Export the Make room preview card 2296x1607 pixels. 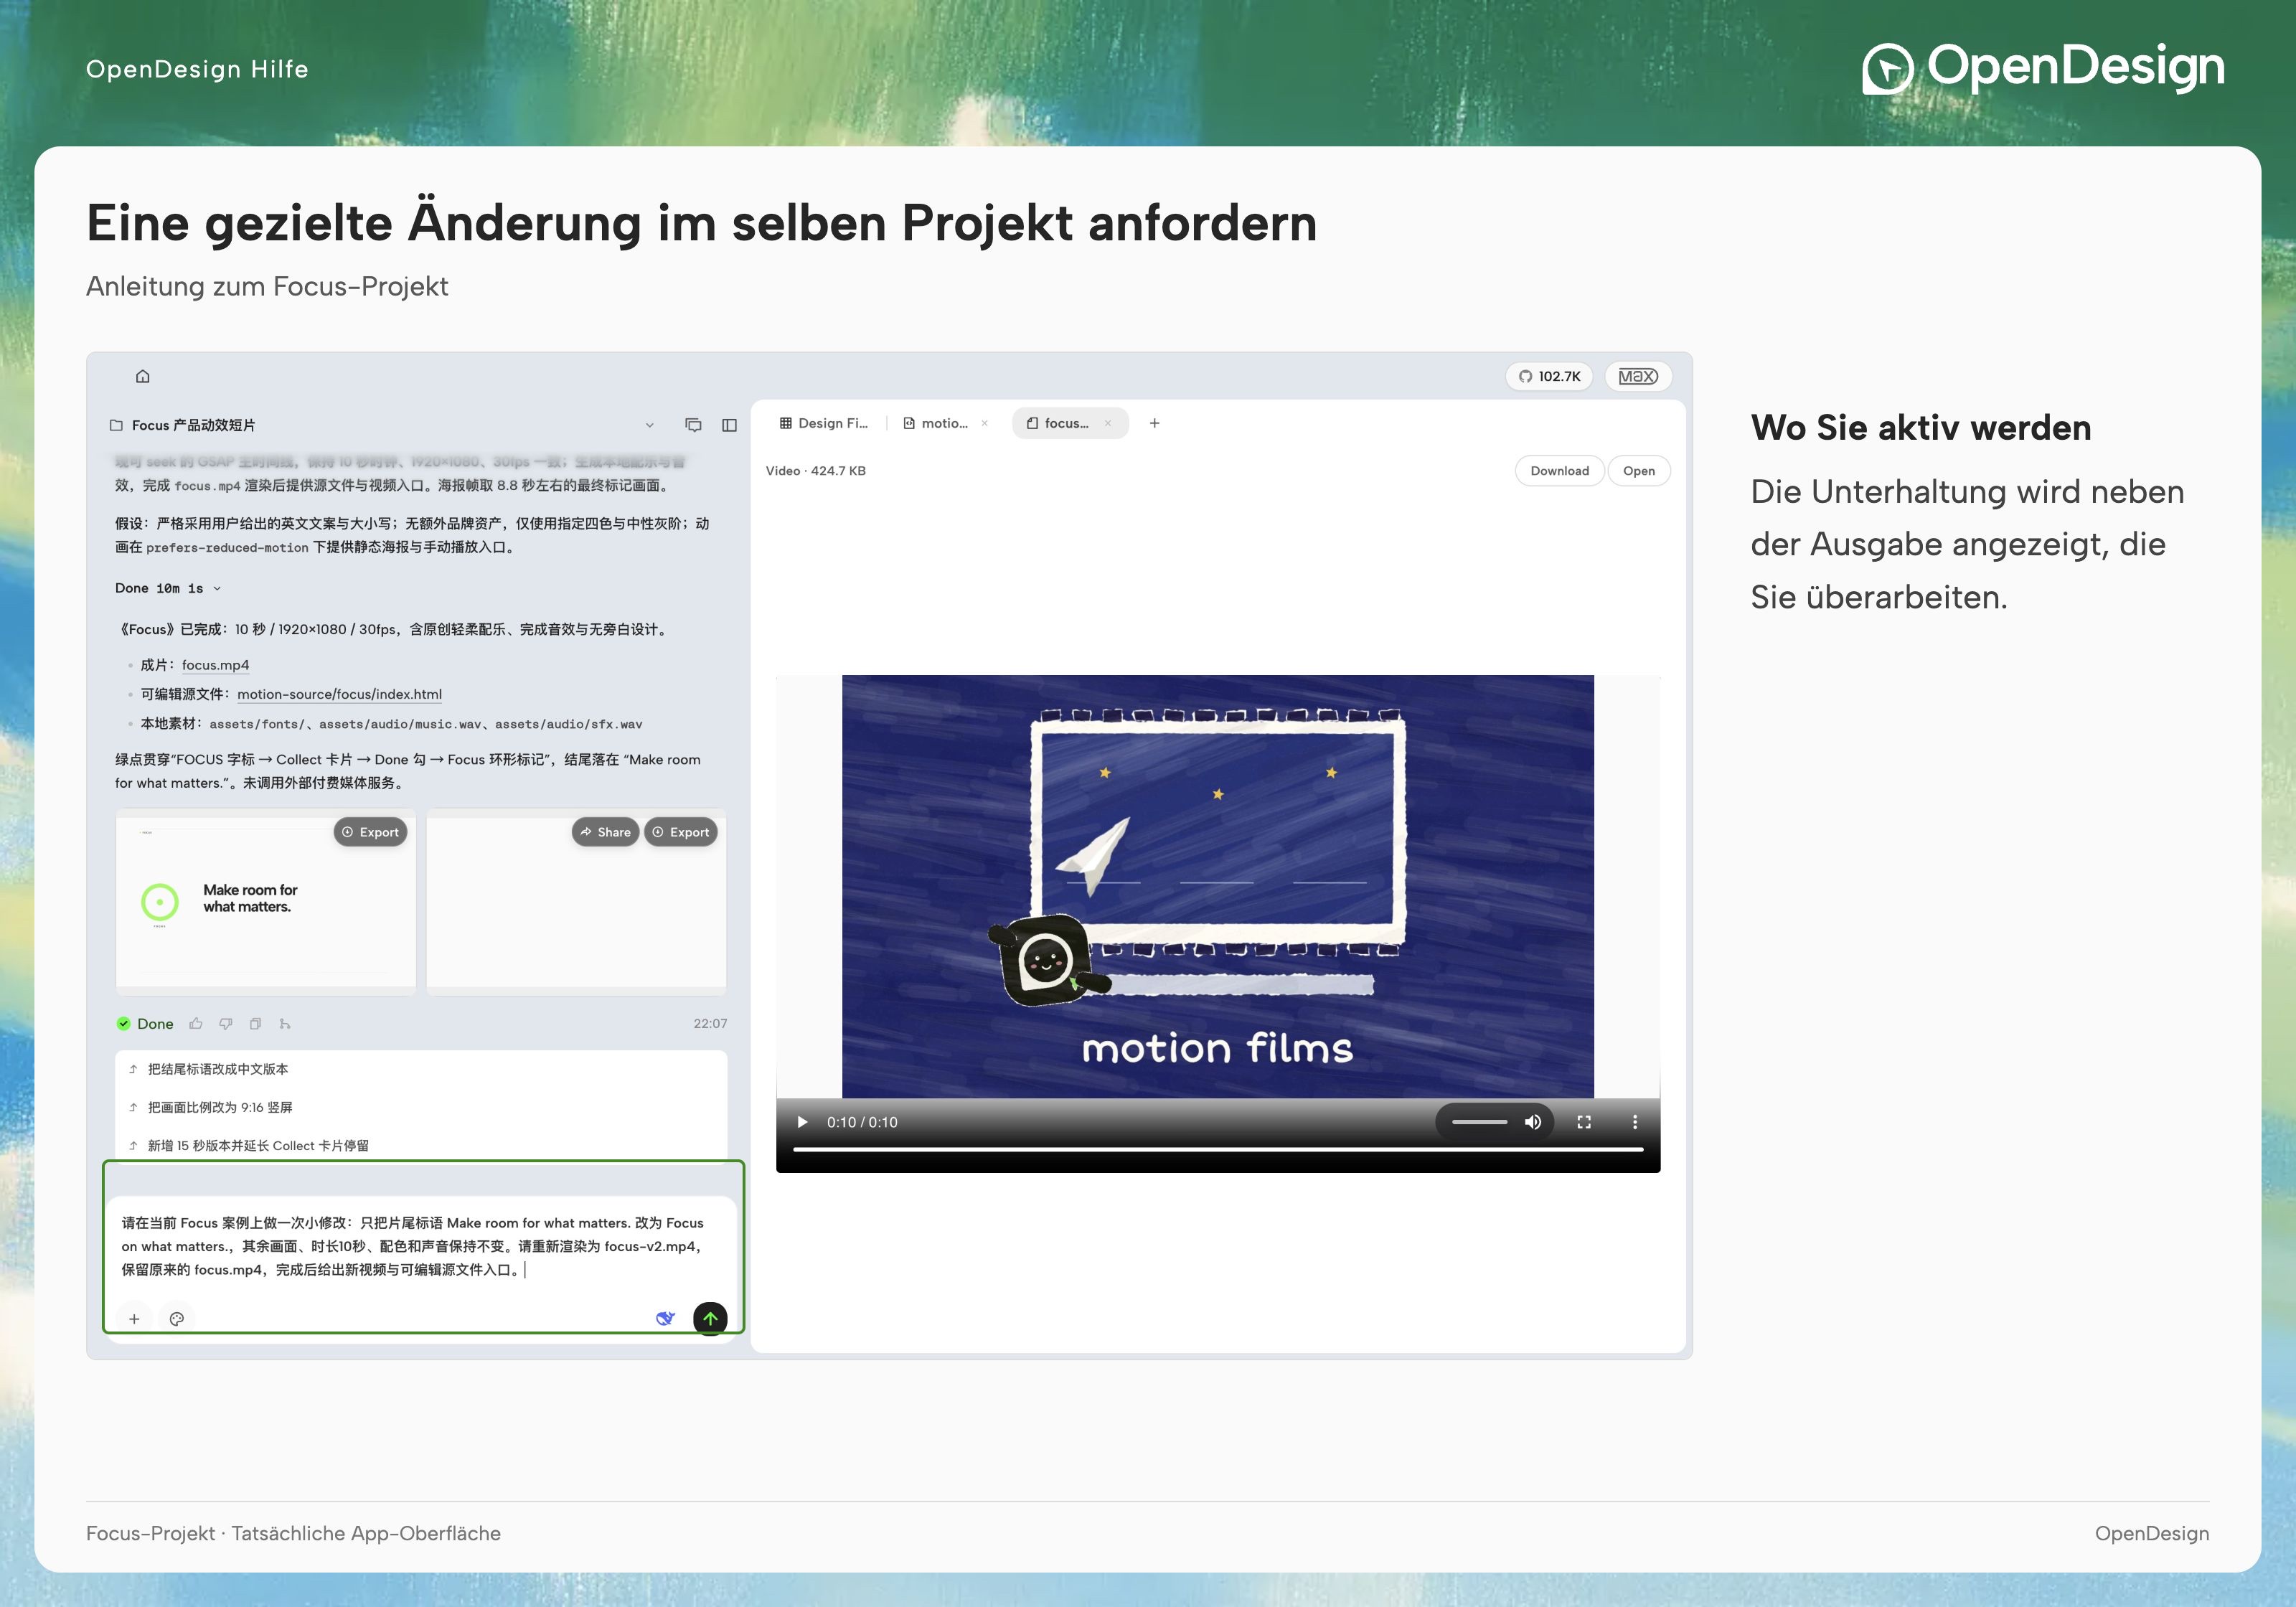(370, 832)
